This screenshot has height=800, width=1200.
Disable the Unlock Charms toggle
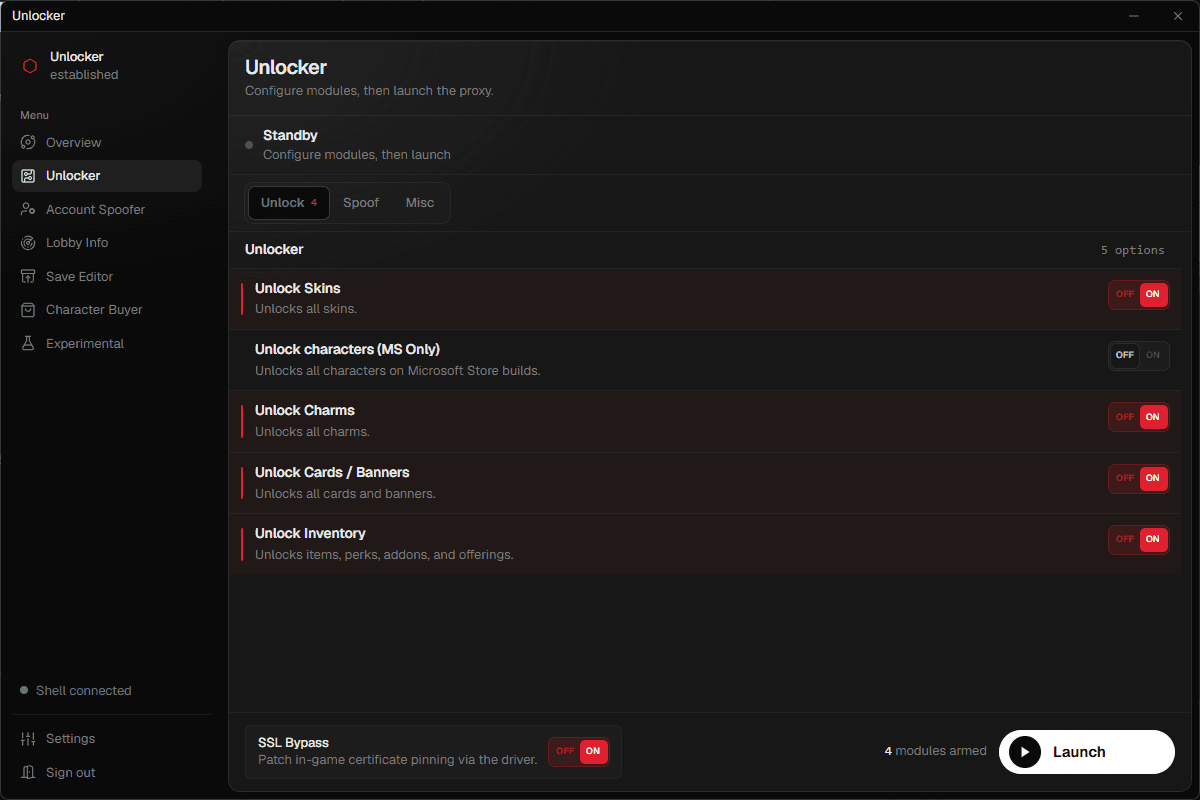(x=1139, y=417)
